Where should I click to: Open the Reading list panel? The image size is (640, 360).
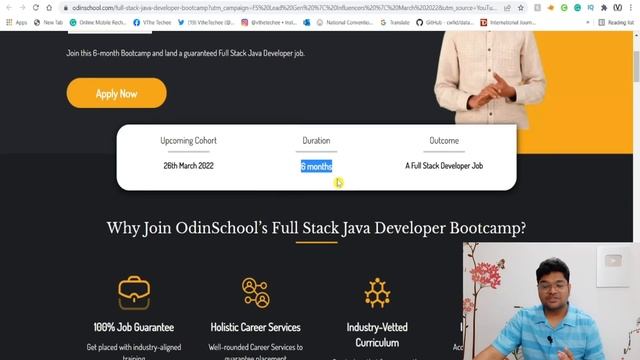tap(616, 22)
